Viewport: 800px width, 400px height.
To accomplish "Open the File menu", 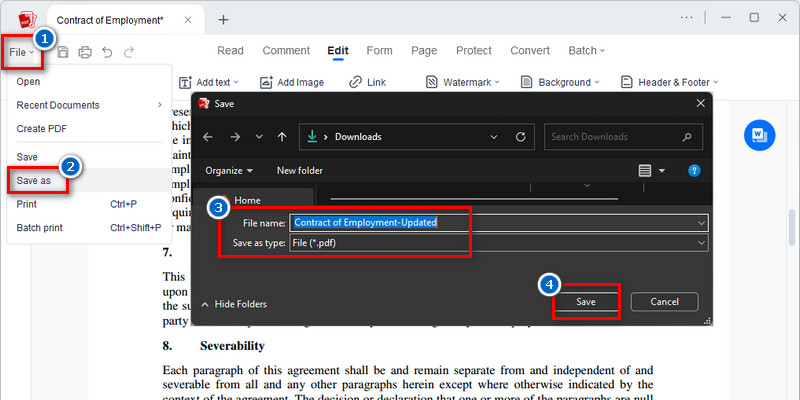I will pyautogui.click(x=21, y=52).
